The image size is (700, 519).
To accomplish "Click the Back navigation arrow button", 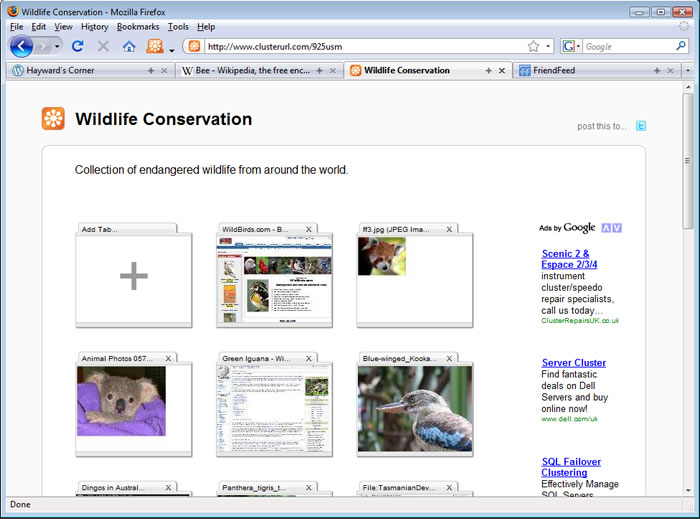I will pos(21,46).
